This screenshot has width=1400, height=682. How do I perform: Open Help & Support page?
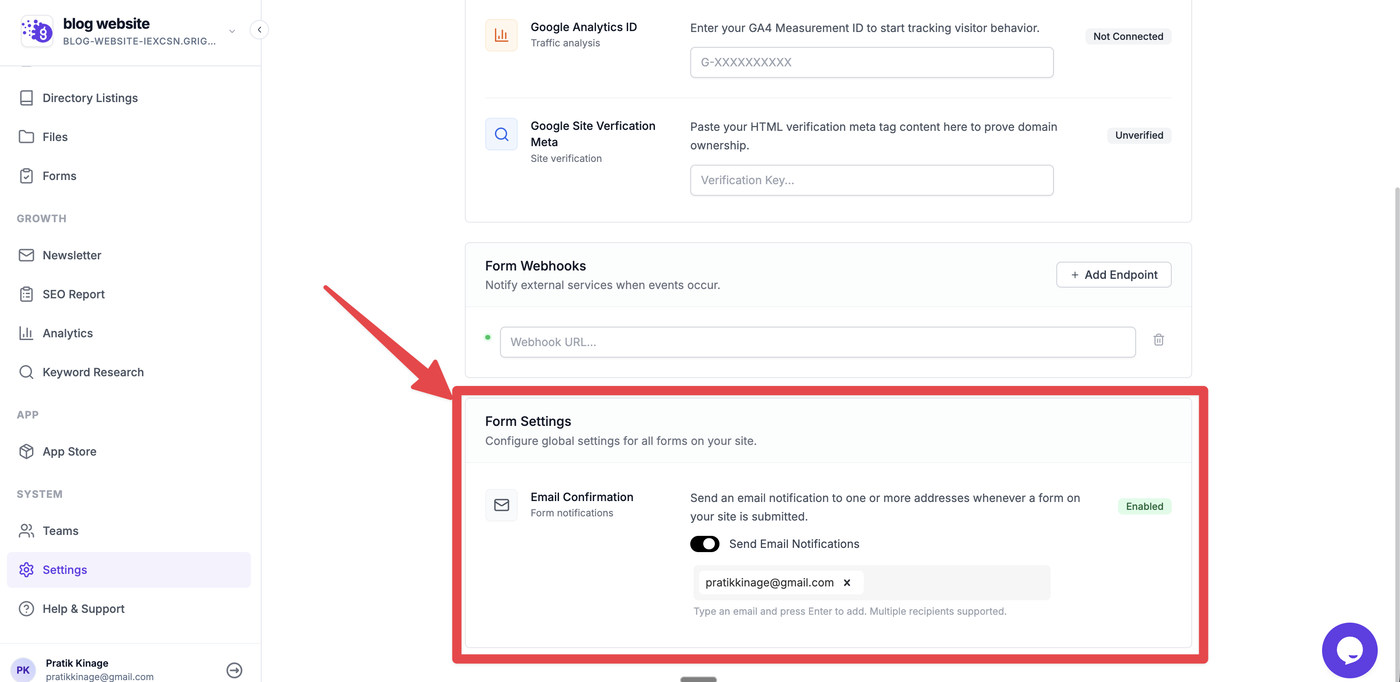[83, 609]
